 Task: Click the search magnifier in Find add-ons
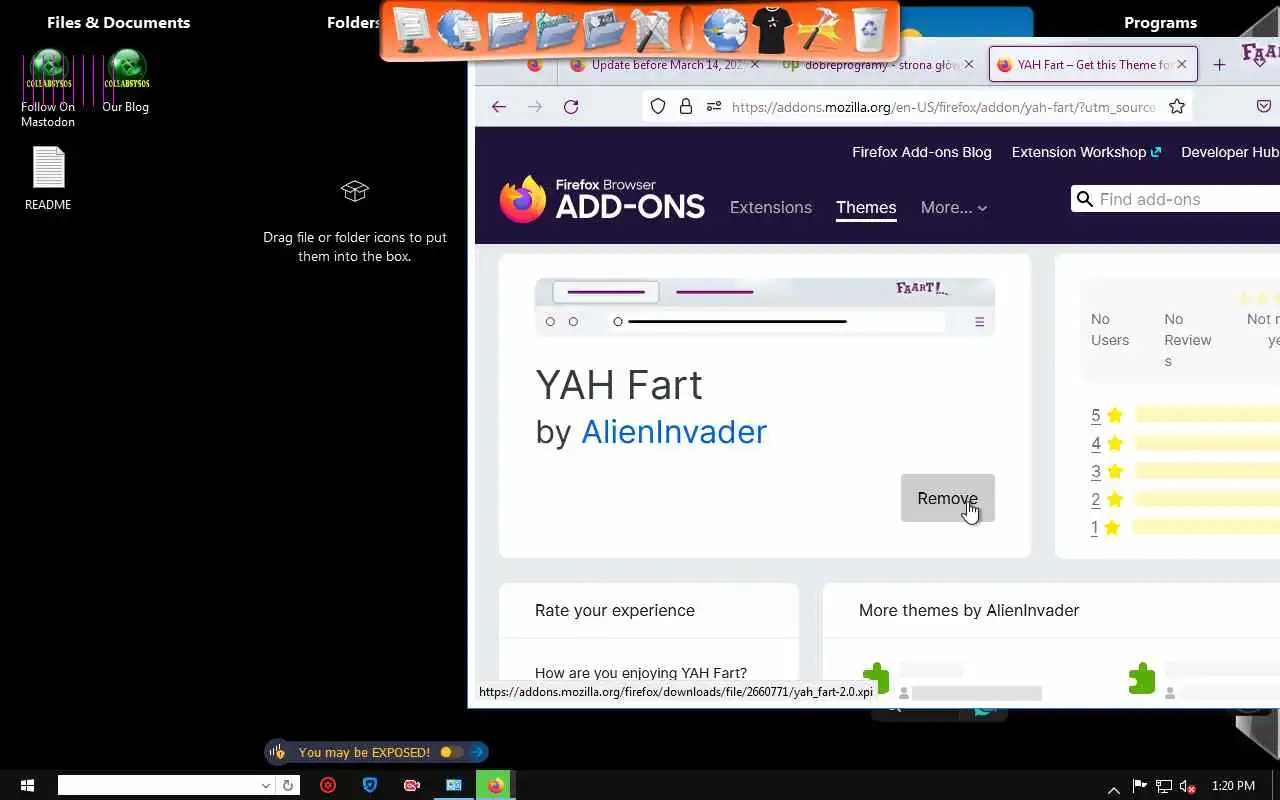(1084, 199)
